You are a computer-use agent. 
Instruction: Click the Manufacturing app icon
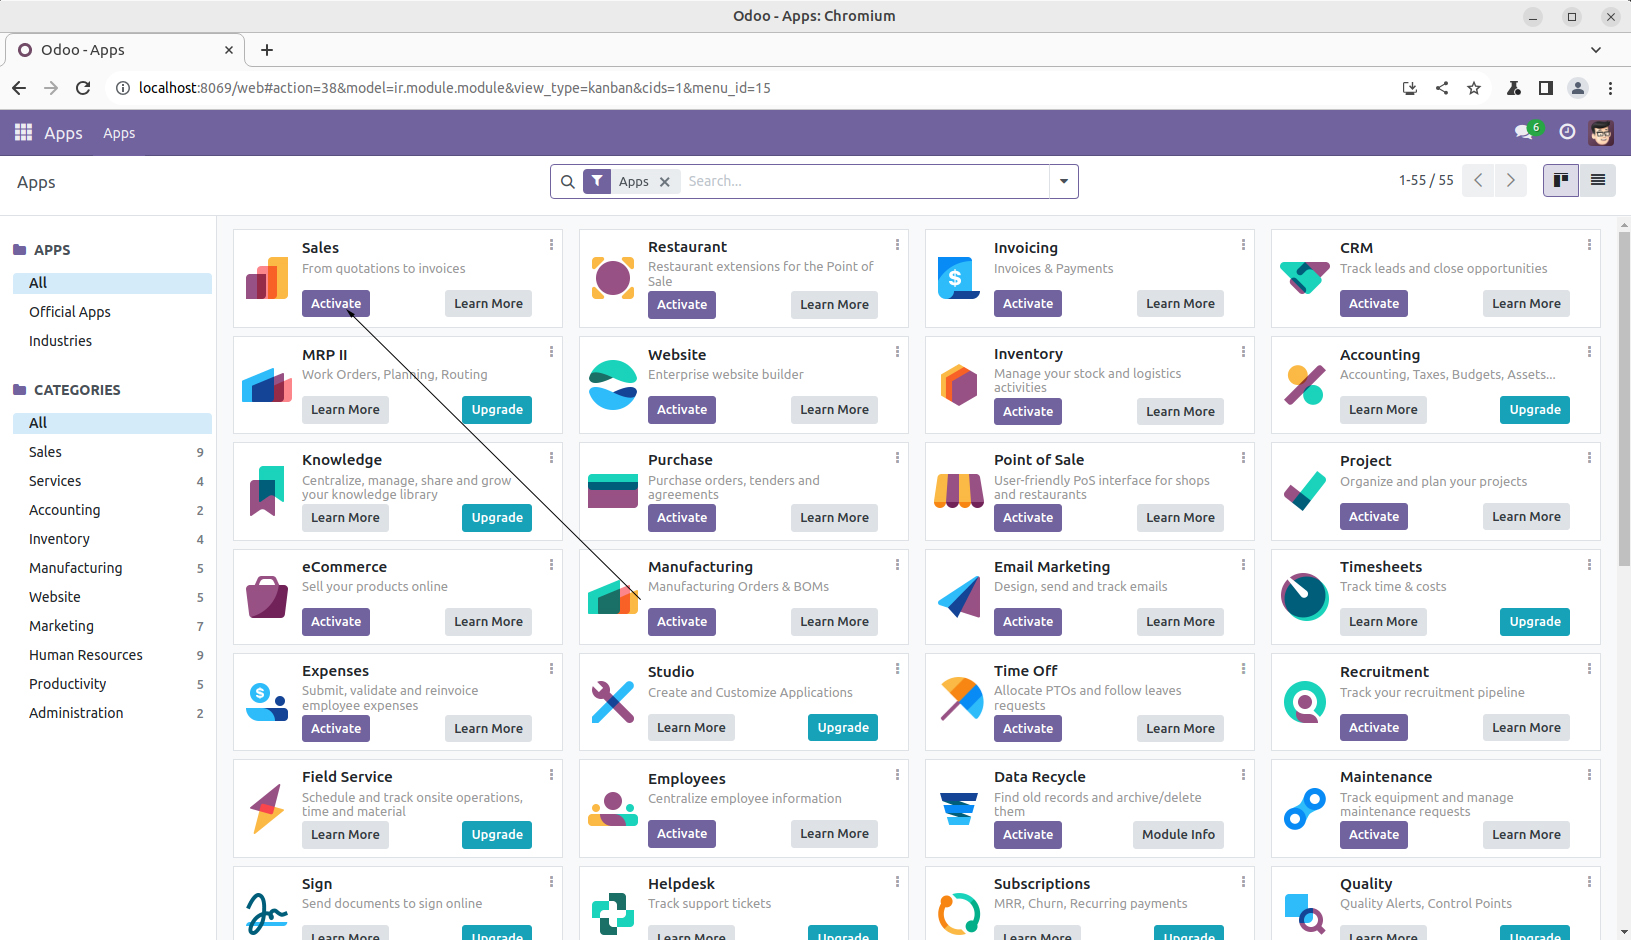pyautogui.click(x=613, y=597)
